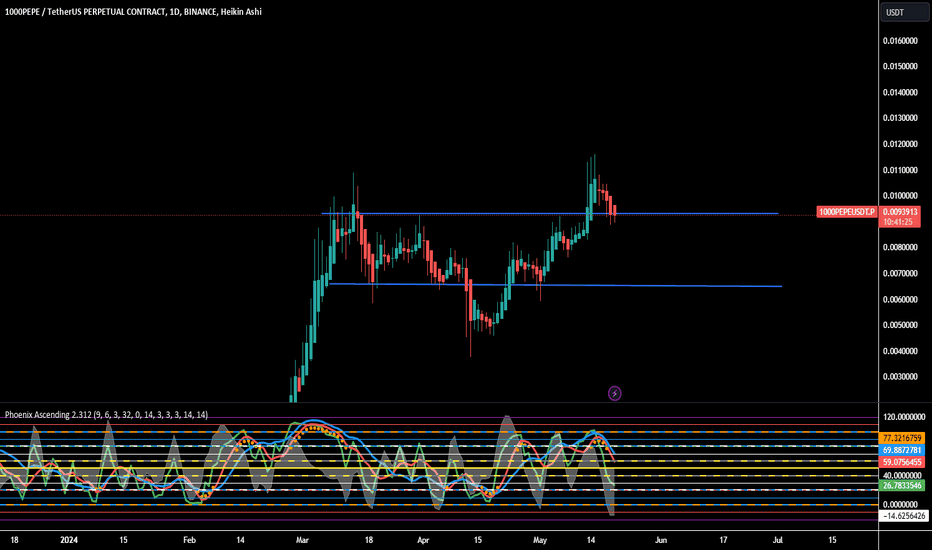This screenshot has width=932, height=550.
Task: Click the 0.0150000 price axis label
Action: [900, 66]
